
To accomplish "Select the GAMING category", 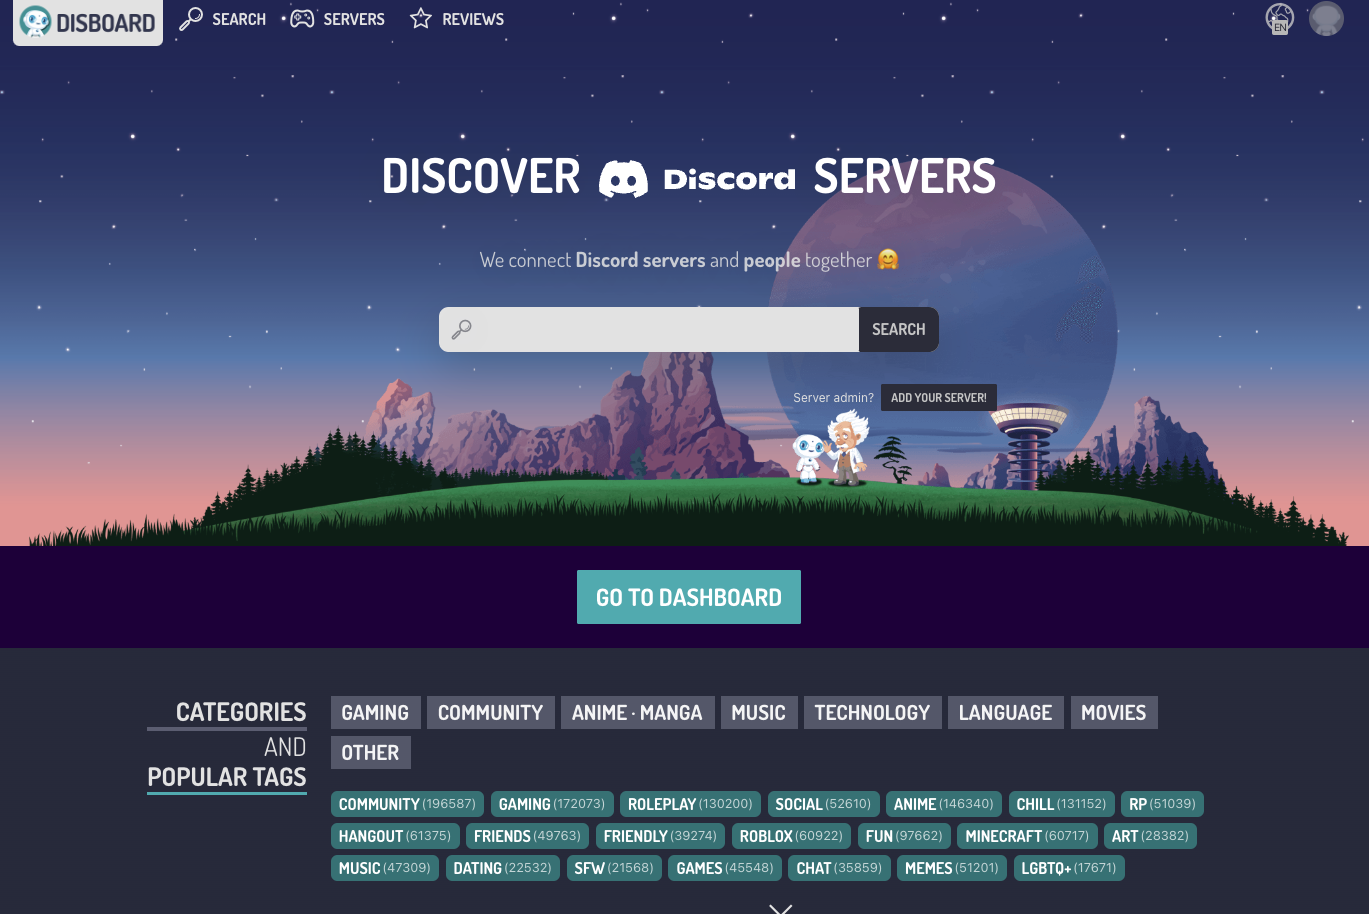I will 375,713.
